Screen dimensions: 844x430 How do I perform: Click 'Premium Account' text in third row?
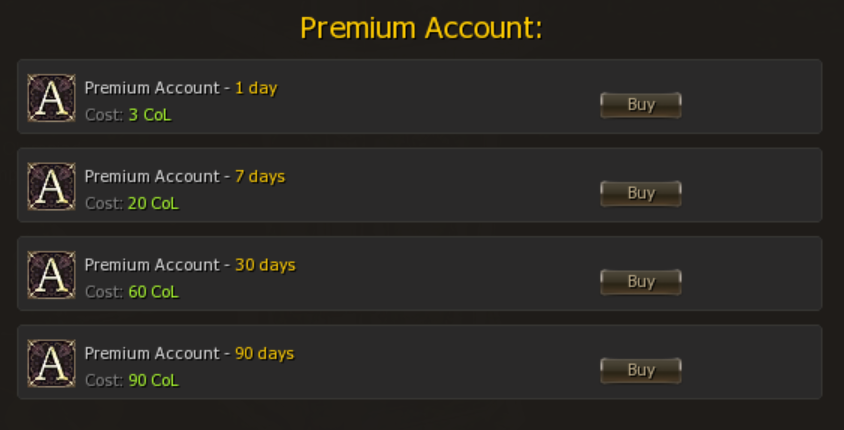(152, 265)
